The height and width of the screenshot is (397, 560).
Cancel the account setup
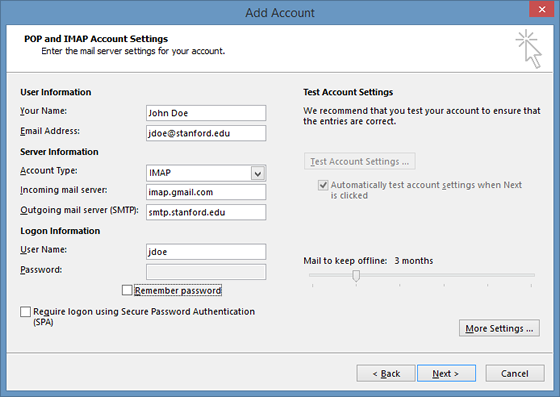515,373
